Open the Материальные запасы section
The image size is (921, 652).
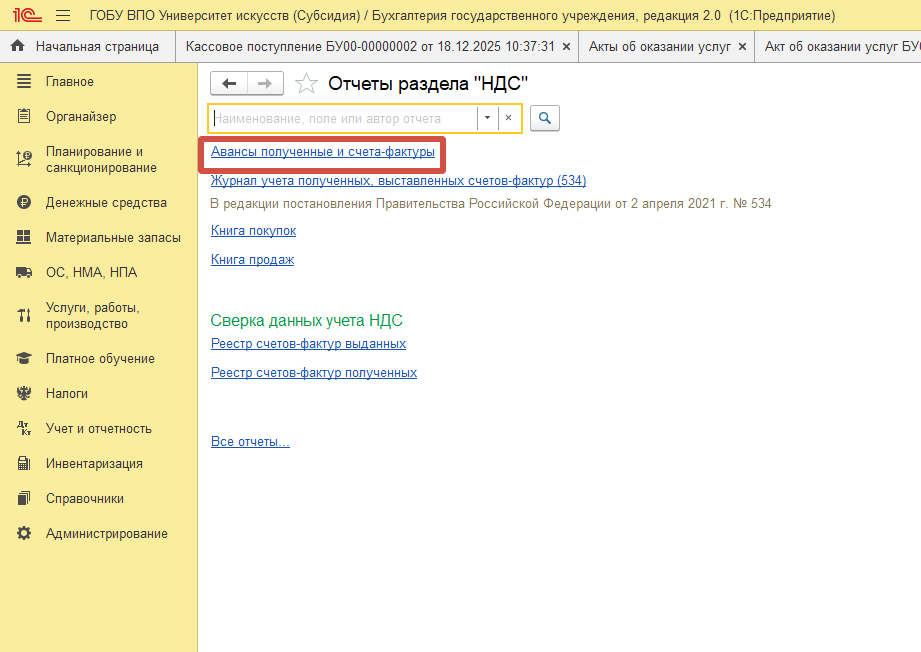113,237
